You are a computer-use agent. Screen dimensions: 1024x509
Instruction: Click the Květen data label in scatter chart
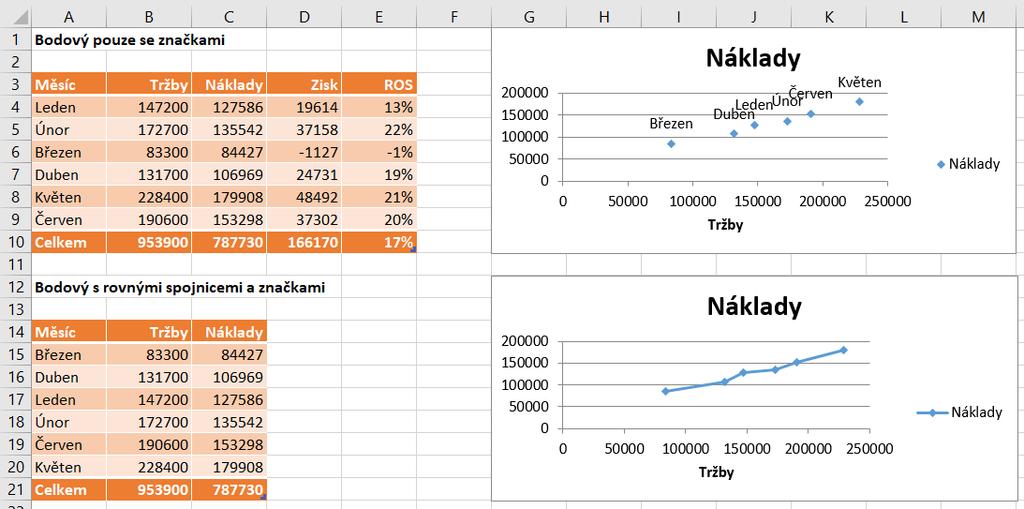[x=859, y=83]
